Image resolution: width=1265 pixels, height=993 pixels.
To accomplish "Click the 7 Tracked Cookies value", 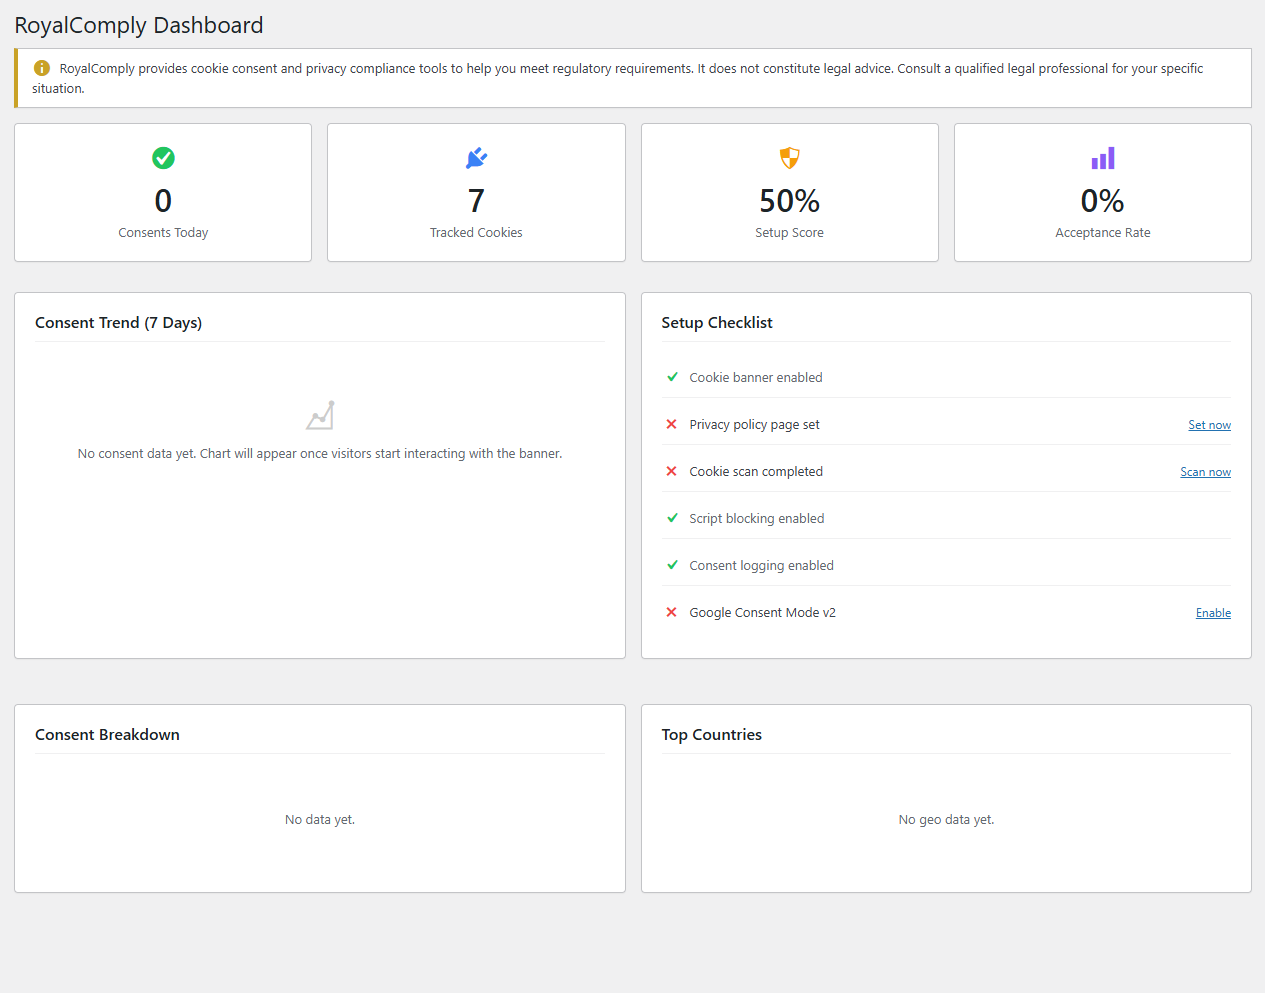I will click(476, 201).
